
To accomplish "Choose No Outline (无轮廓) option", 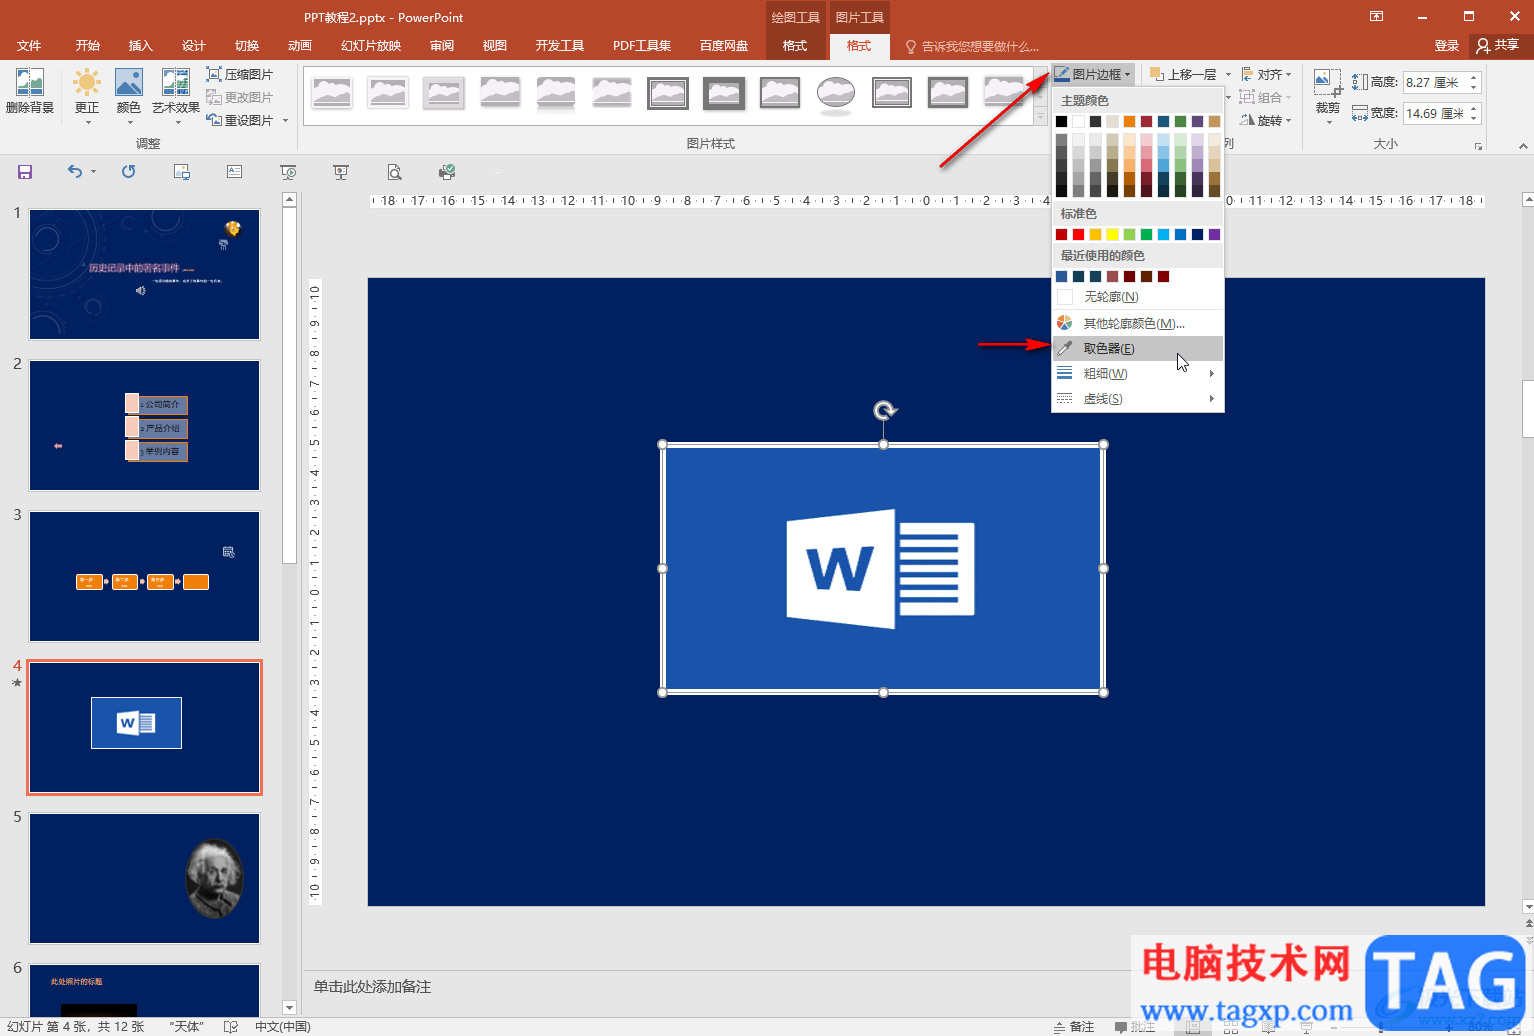I will coord(1138,297).
